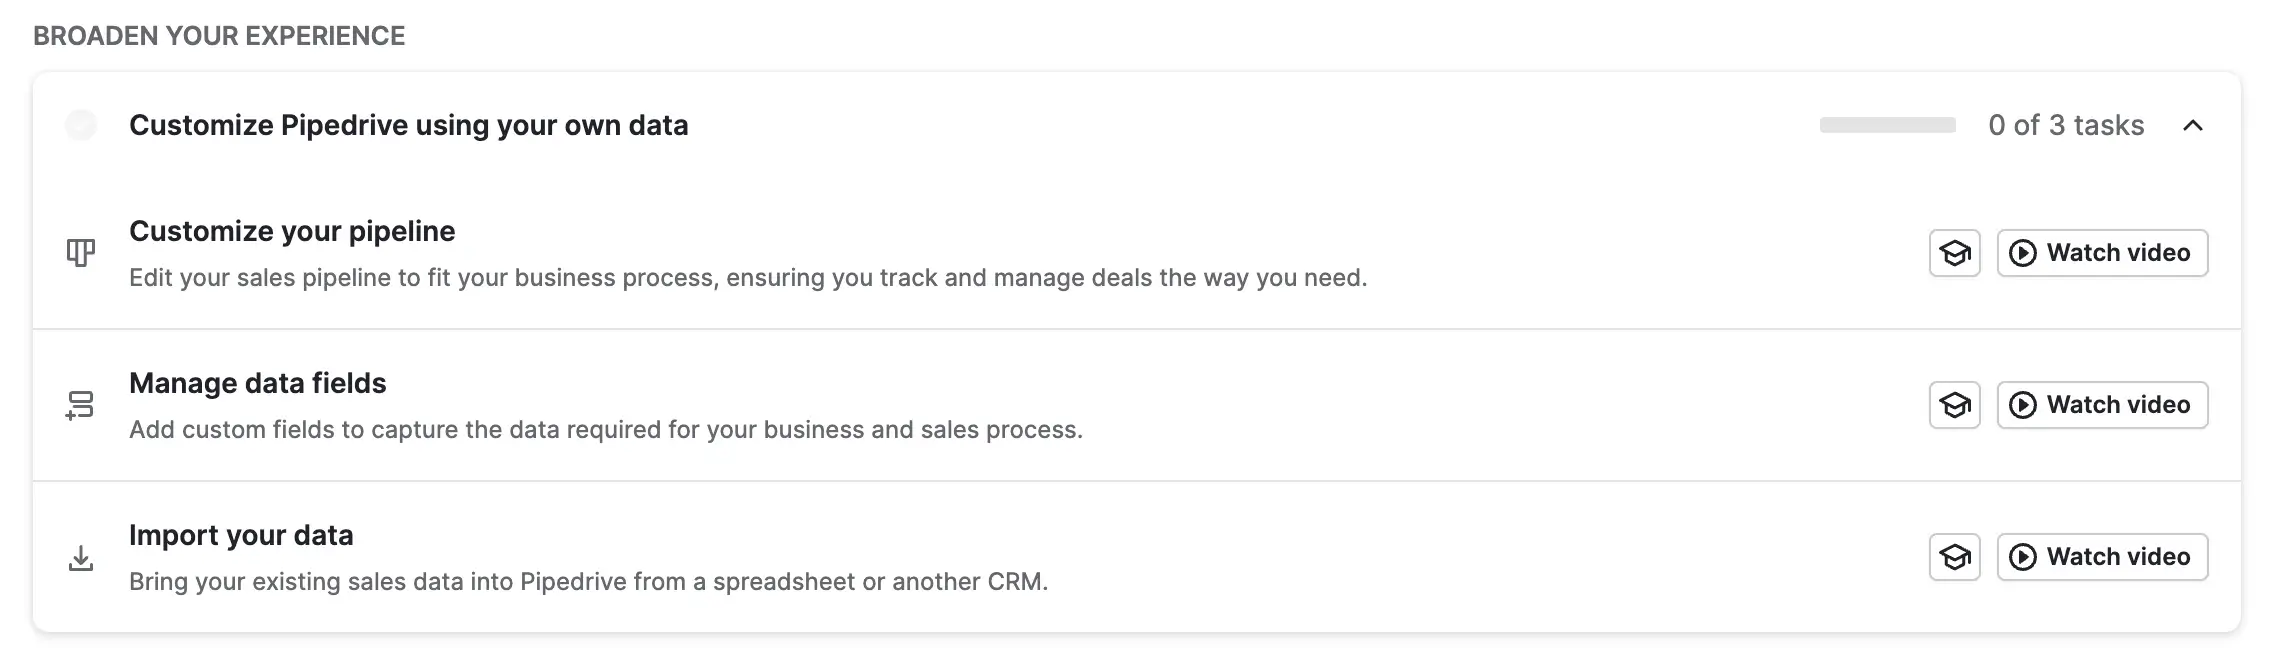The width and height of the screenshot is (2274, 648).
Task: Collapse the Customize Pipedrive section chevron
Action: point(2192,126)
